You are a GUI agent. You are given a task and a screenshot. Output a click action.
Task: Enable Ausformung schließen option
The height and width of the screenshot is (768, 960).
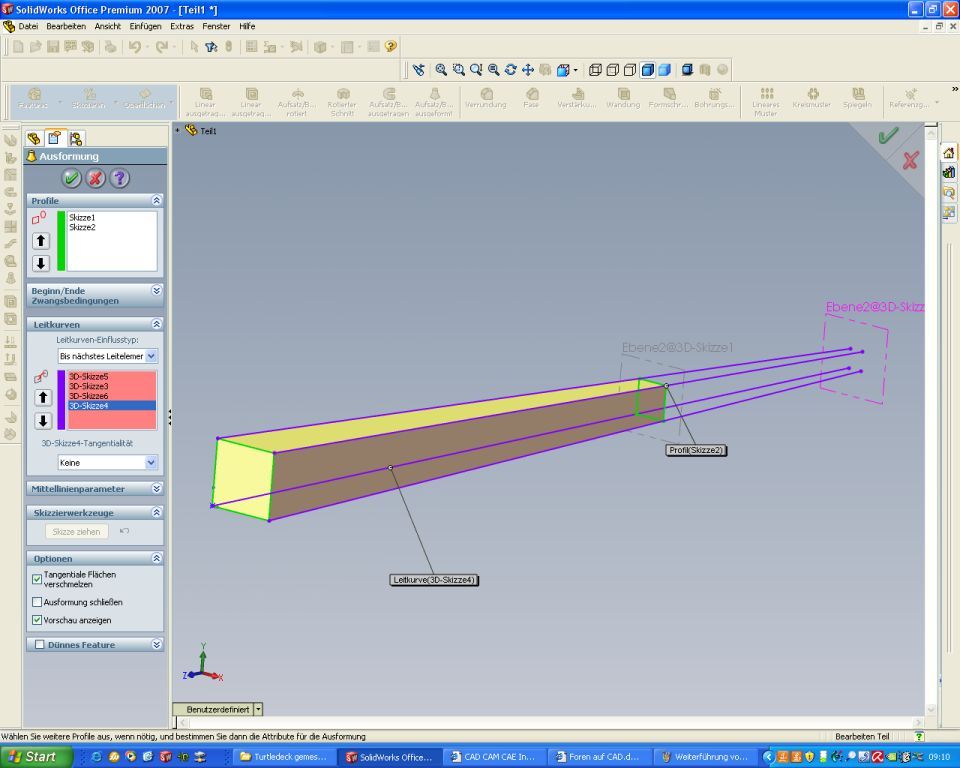coord(37,602)
